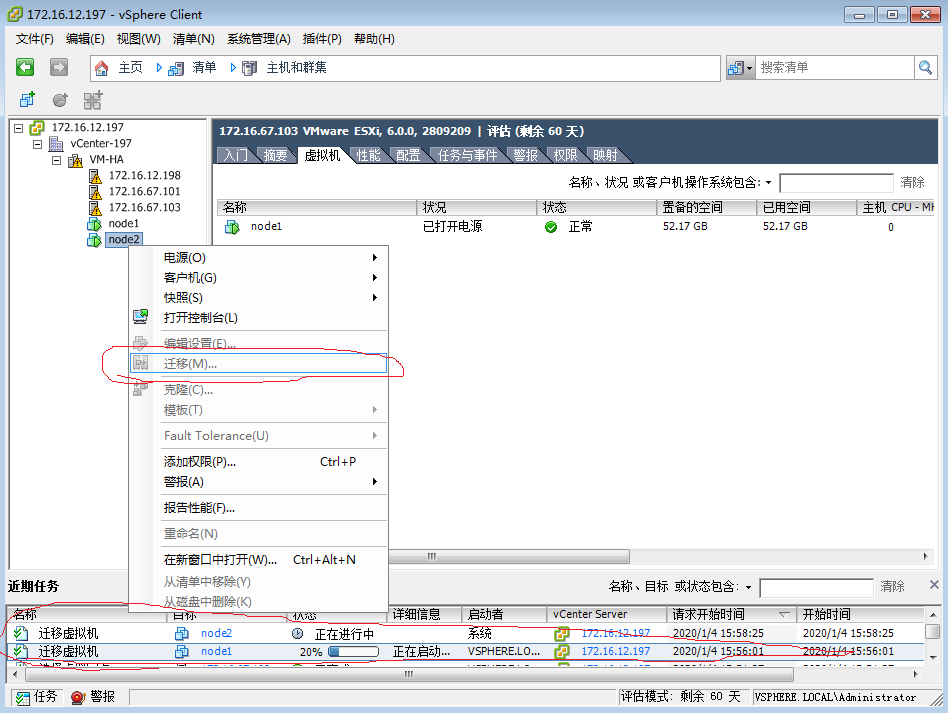Click the inventory (清单) breadcrumb icon

[176, 68]
